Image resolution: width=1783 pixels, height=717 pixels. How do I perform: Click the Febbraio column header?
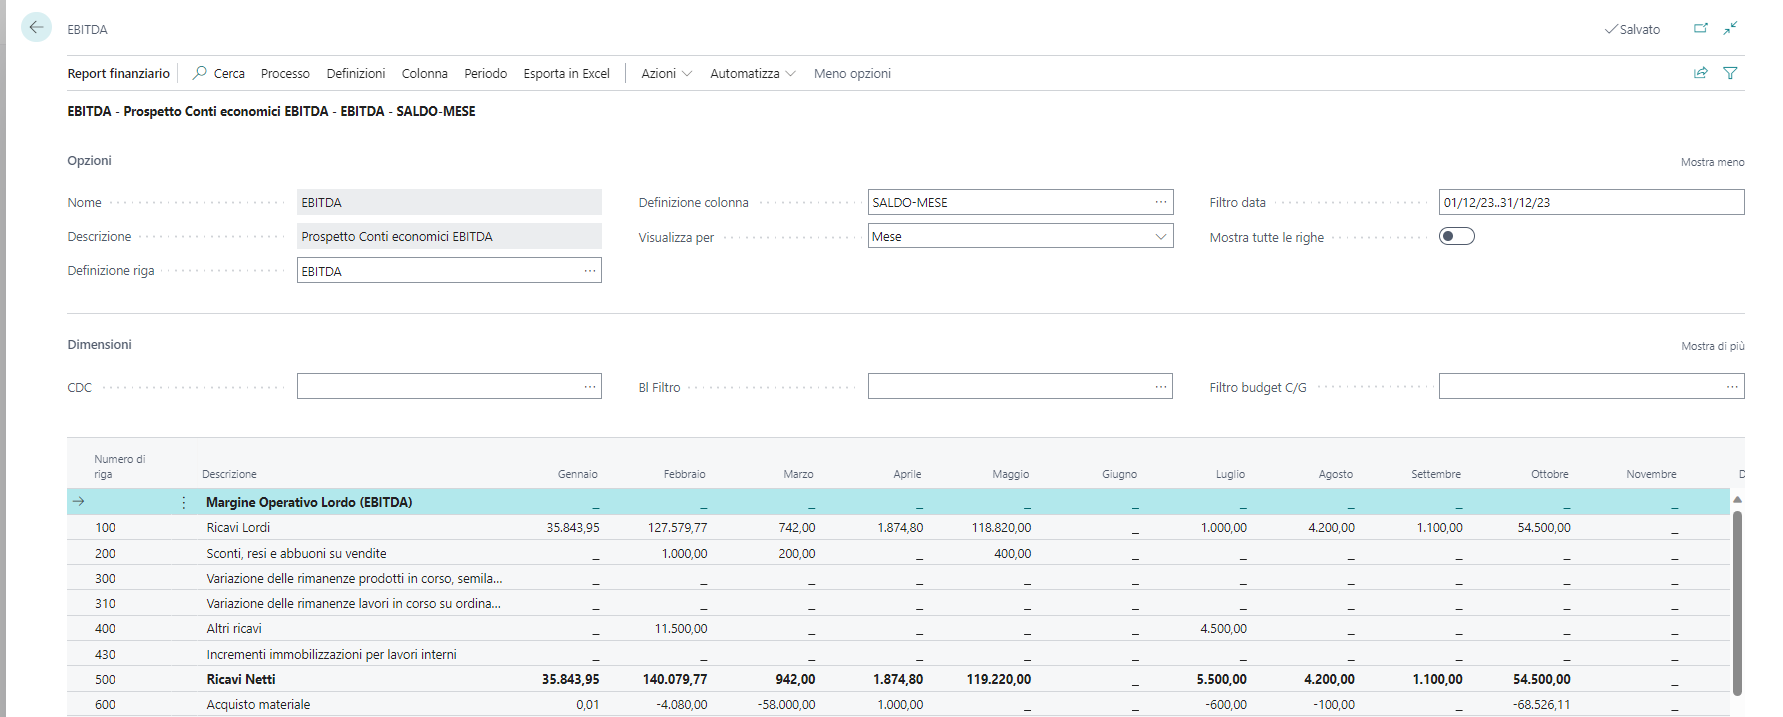click(x=684, y=474)
